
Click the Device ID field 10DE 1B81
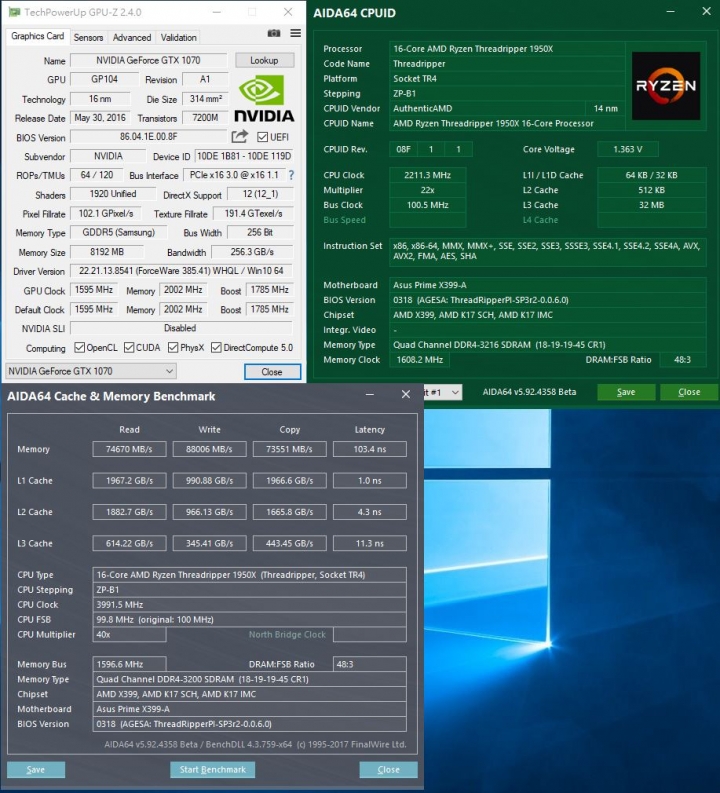point(244,156)
